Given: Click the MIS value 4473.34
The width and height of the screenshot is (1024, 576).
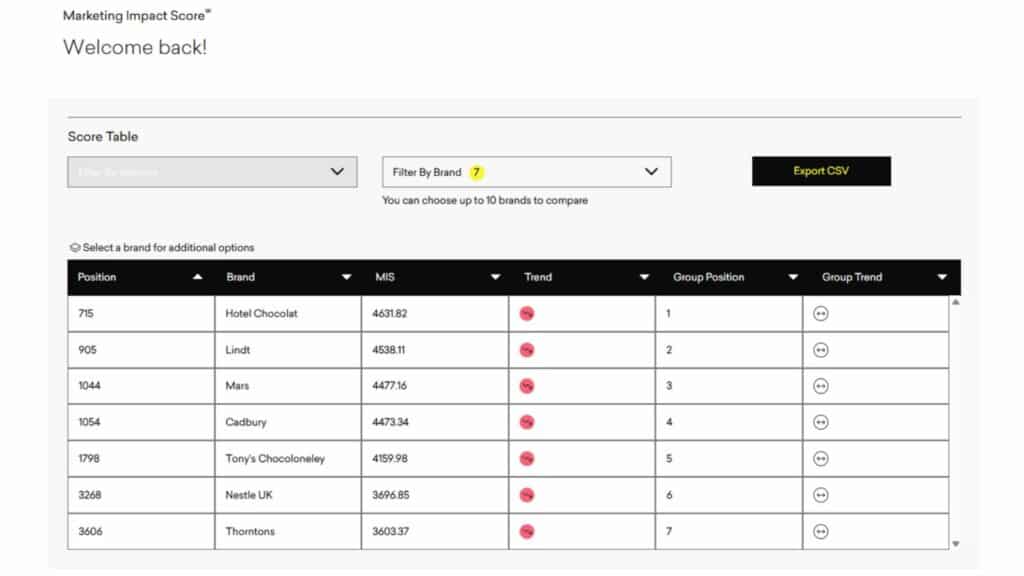Looking at the screenshot, I should click(x=391, y=422).
